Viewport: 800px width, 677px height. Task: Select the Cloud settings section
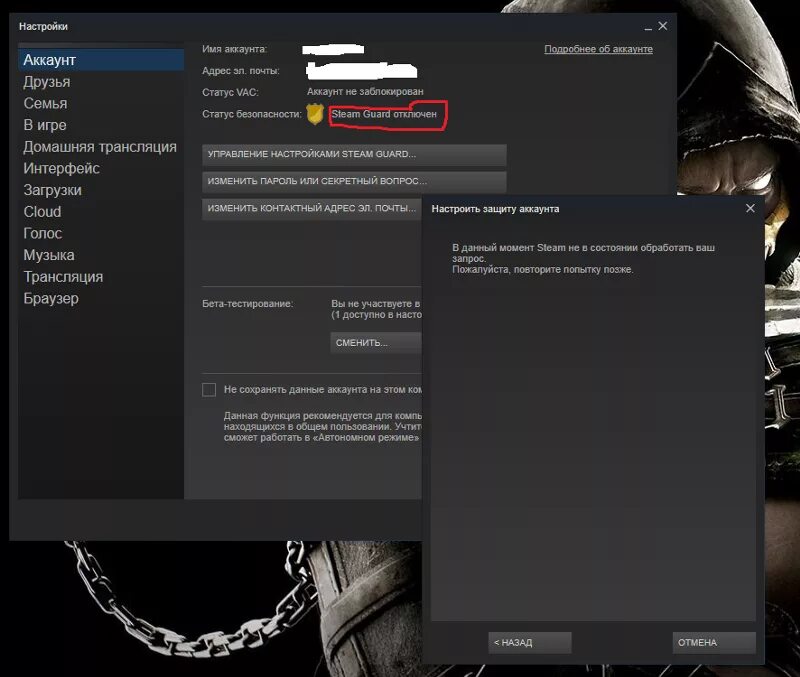click(x=42, y=212)
